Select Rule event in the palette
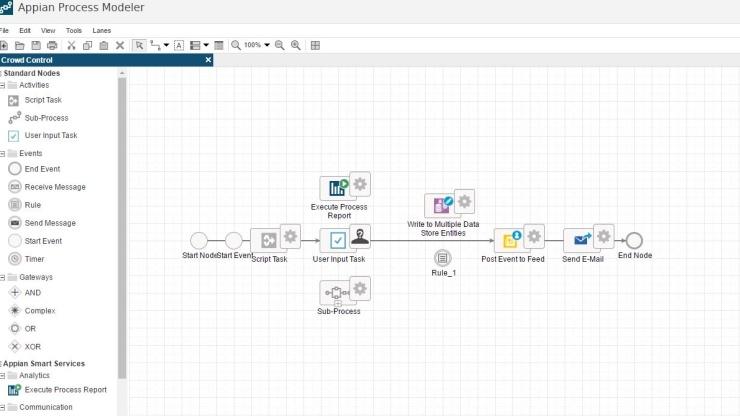 point(25,205)
